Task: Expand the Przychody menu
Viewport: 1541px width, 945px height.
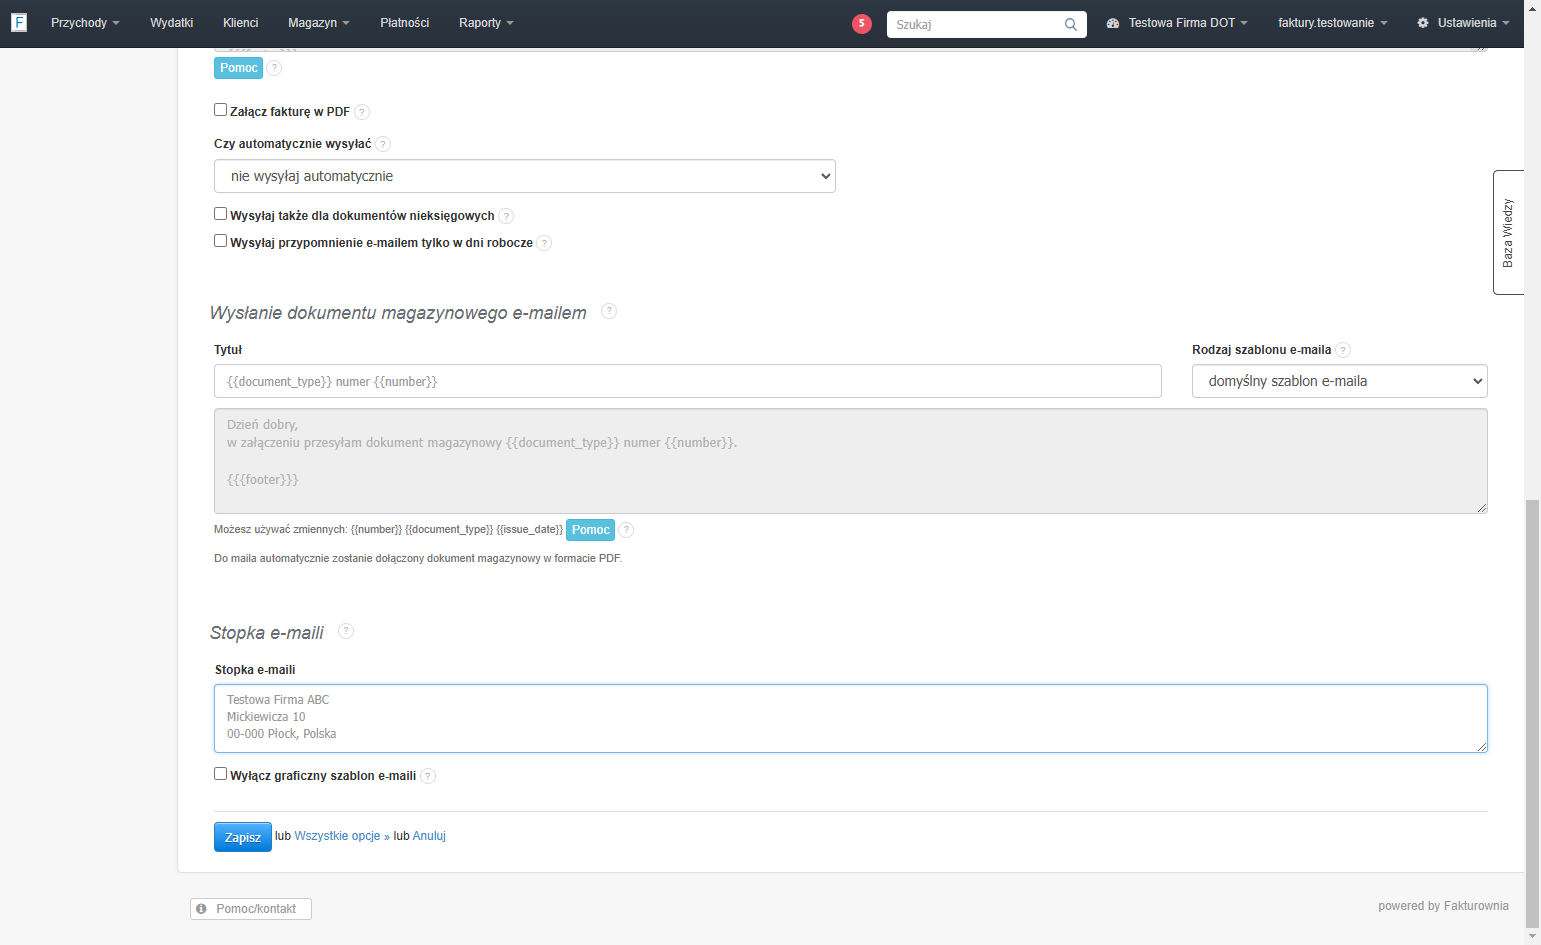Action: pyautogui.click(x=85, y=23)
